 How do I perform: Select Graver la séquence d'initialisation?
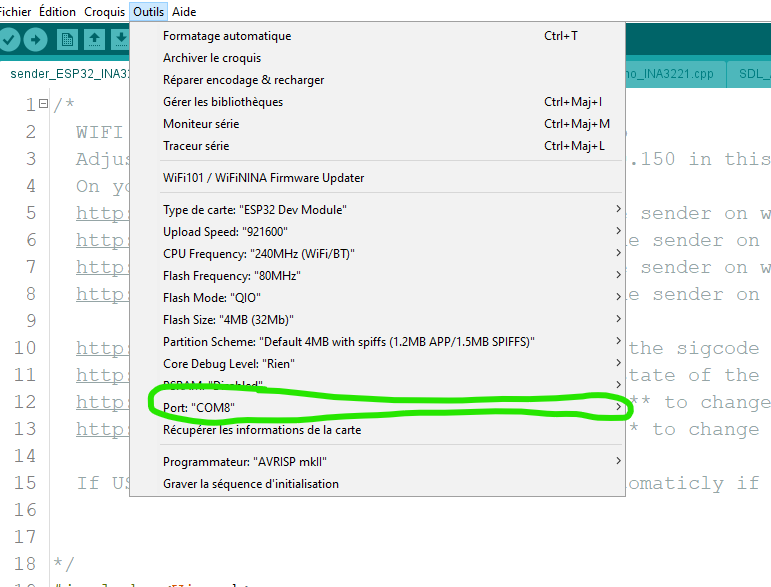(377, 484)
